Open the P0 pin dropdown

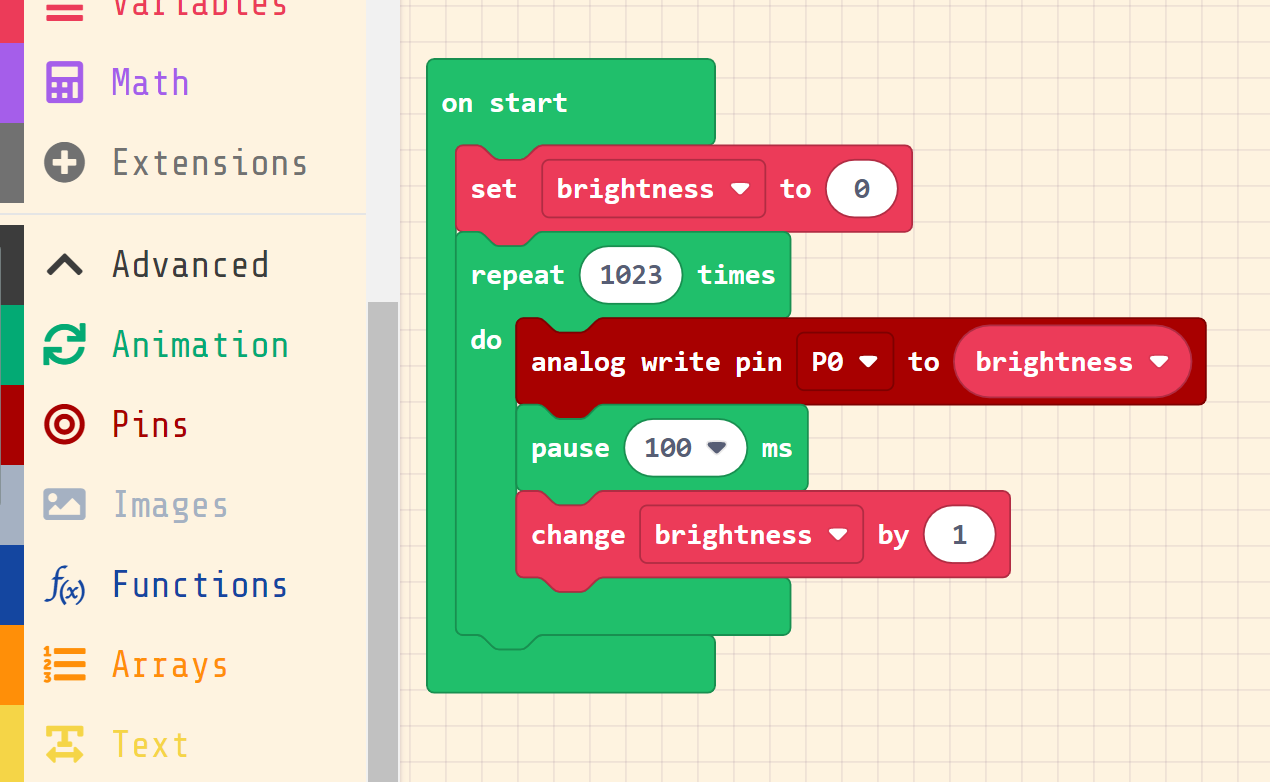(867, 362)
